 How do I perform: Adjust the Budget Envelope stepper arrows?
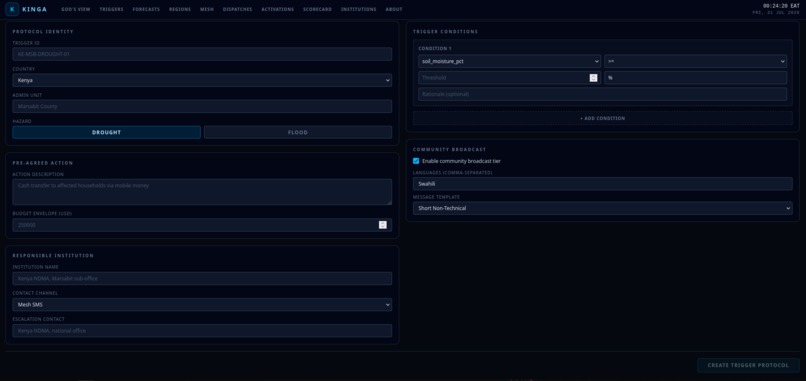[x=382, y=225]
